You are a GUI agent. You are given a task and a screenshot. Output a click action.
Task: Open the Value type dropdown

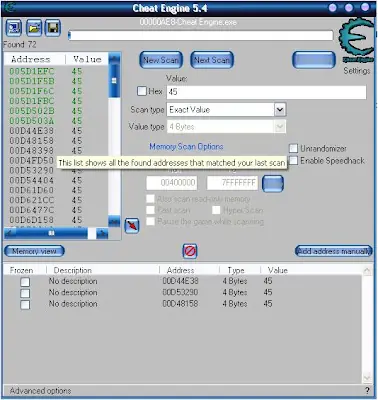point(280,127)
